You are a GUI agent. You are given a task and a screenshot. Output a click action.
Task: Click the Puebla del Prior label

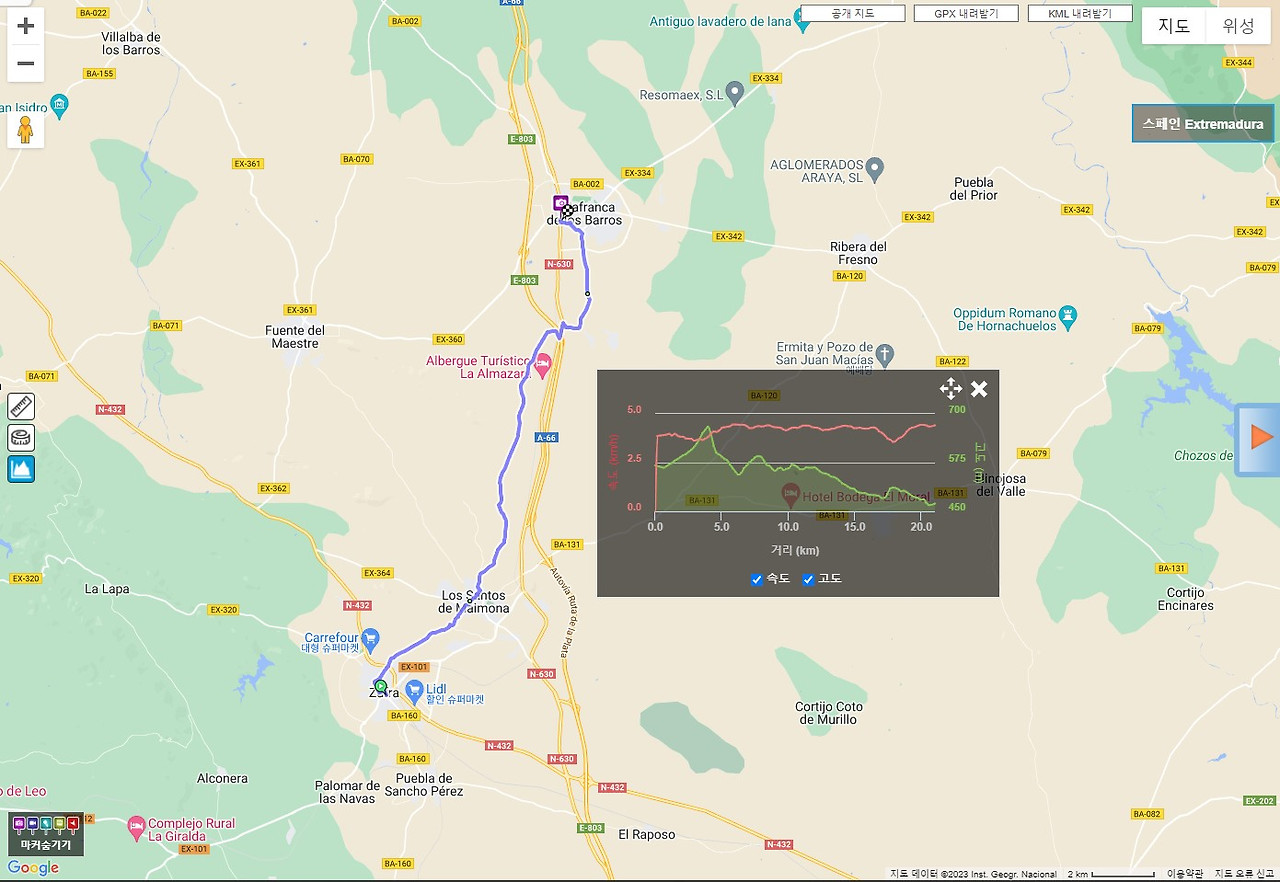[974, 189]
